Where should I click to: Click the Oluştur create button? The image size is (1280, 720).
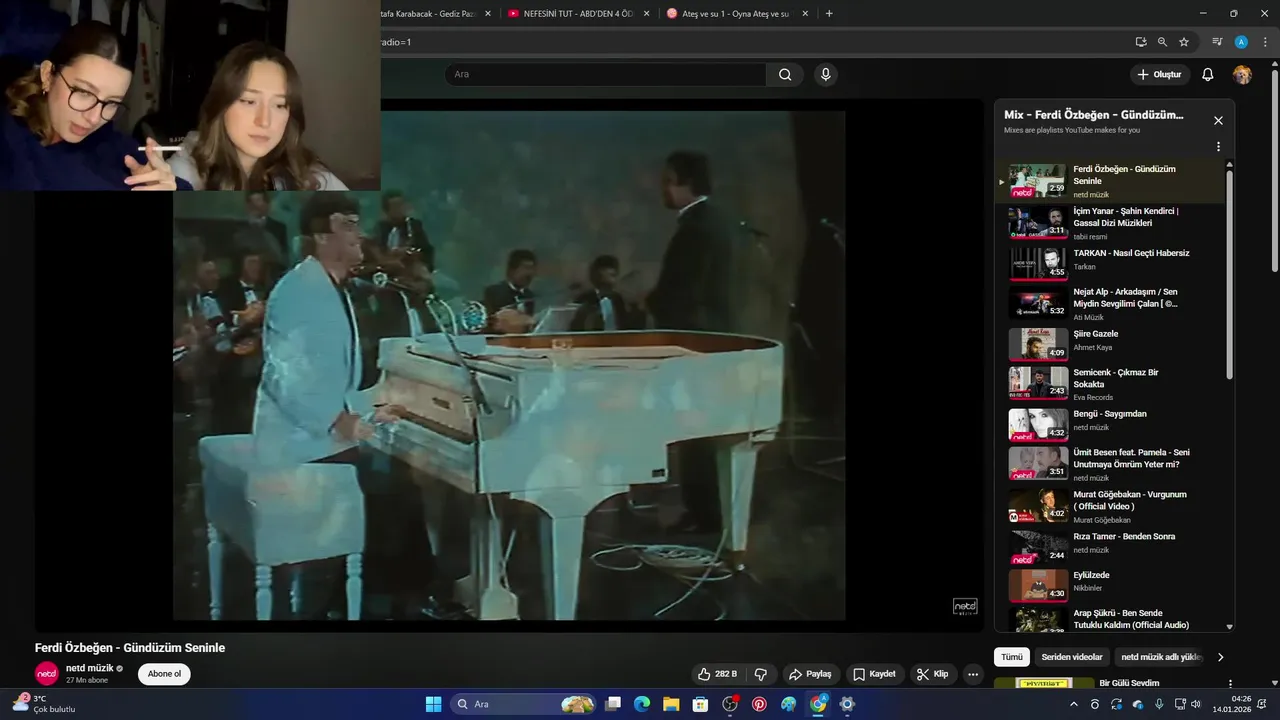[1160, 75]
